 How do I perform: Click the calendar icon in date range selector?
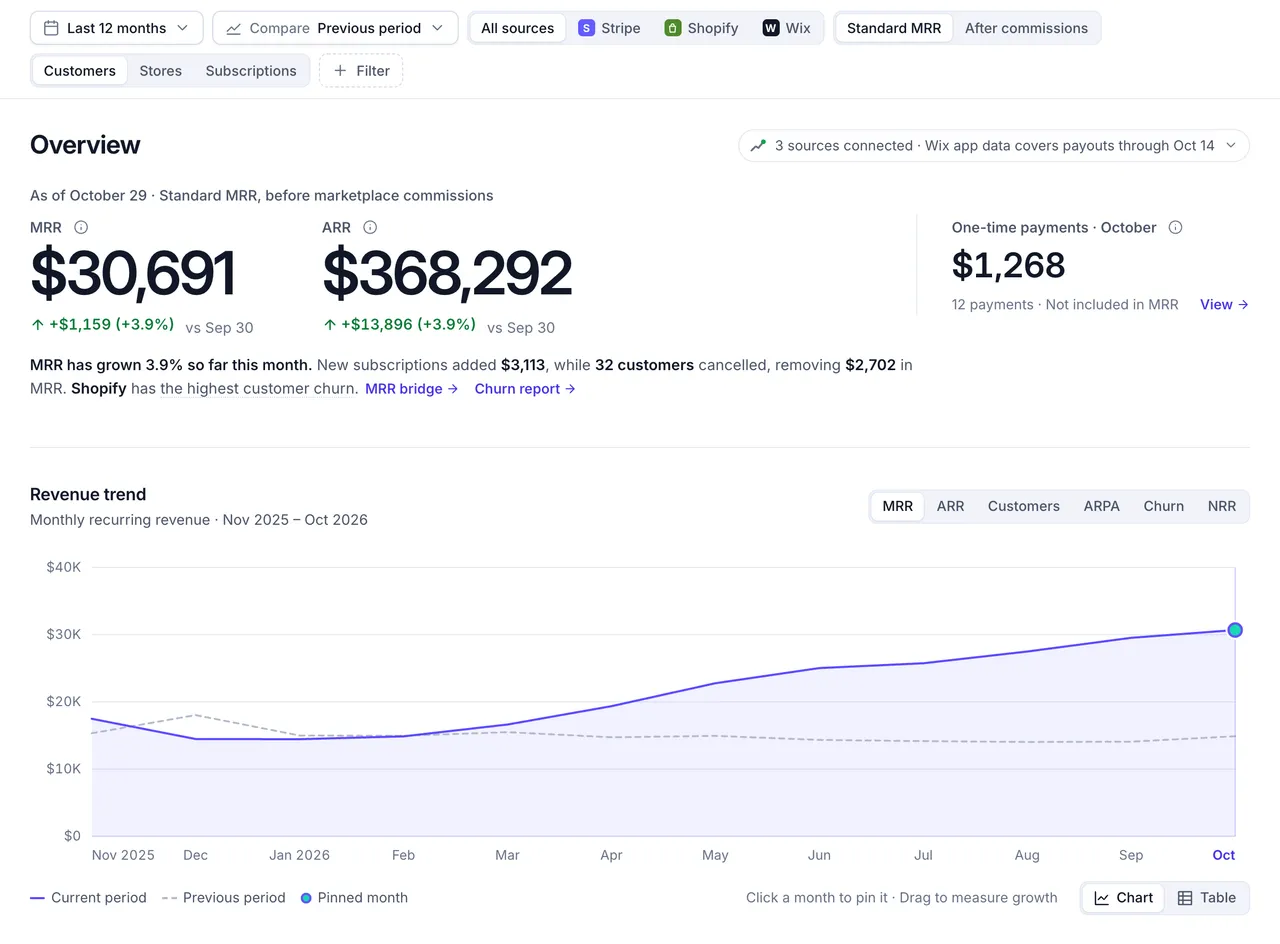(51, 28)
